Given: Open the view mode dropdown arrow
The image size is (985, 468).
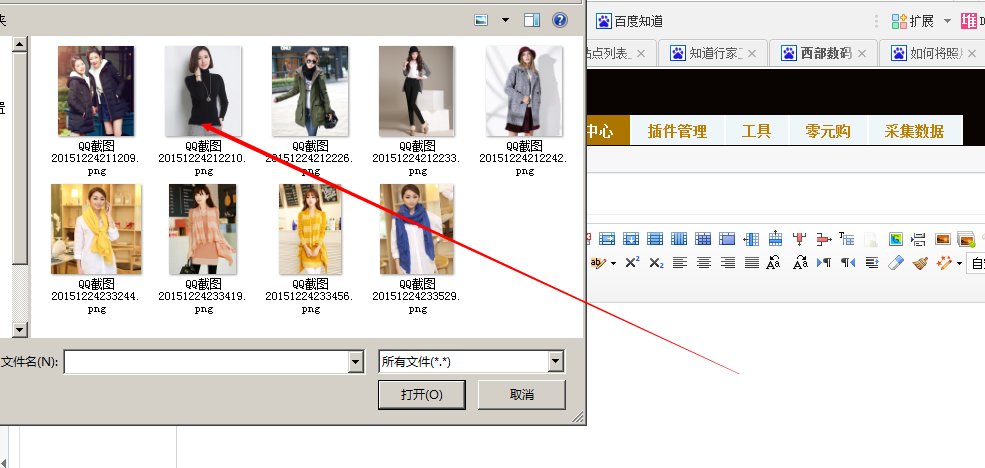Looking at the screenshot, I should 506,20.
